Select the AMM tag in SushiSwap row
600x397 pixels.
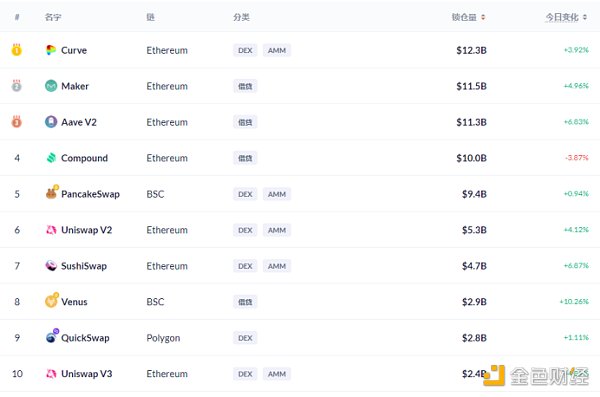[x=277, y=266]
